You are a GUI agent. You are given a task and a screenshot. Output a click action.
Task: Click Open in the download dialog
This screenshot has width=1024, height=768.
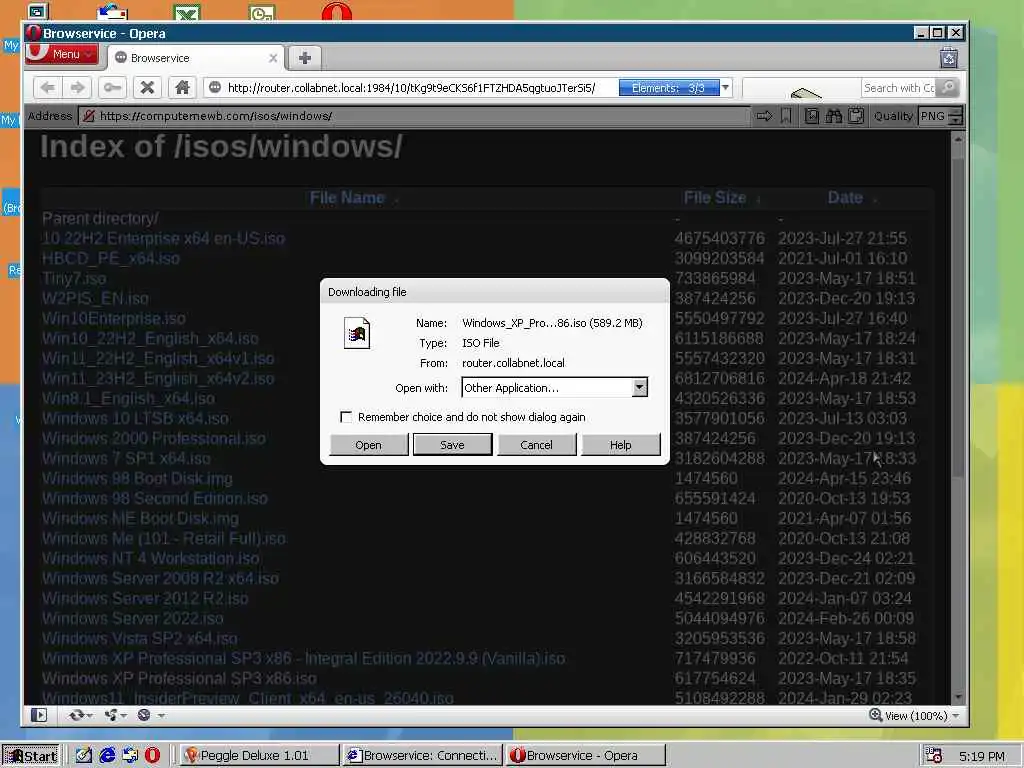[x=368, y=445]
